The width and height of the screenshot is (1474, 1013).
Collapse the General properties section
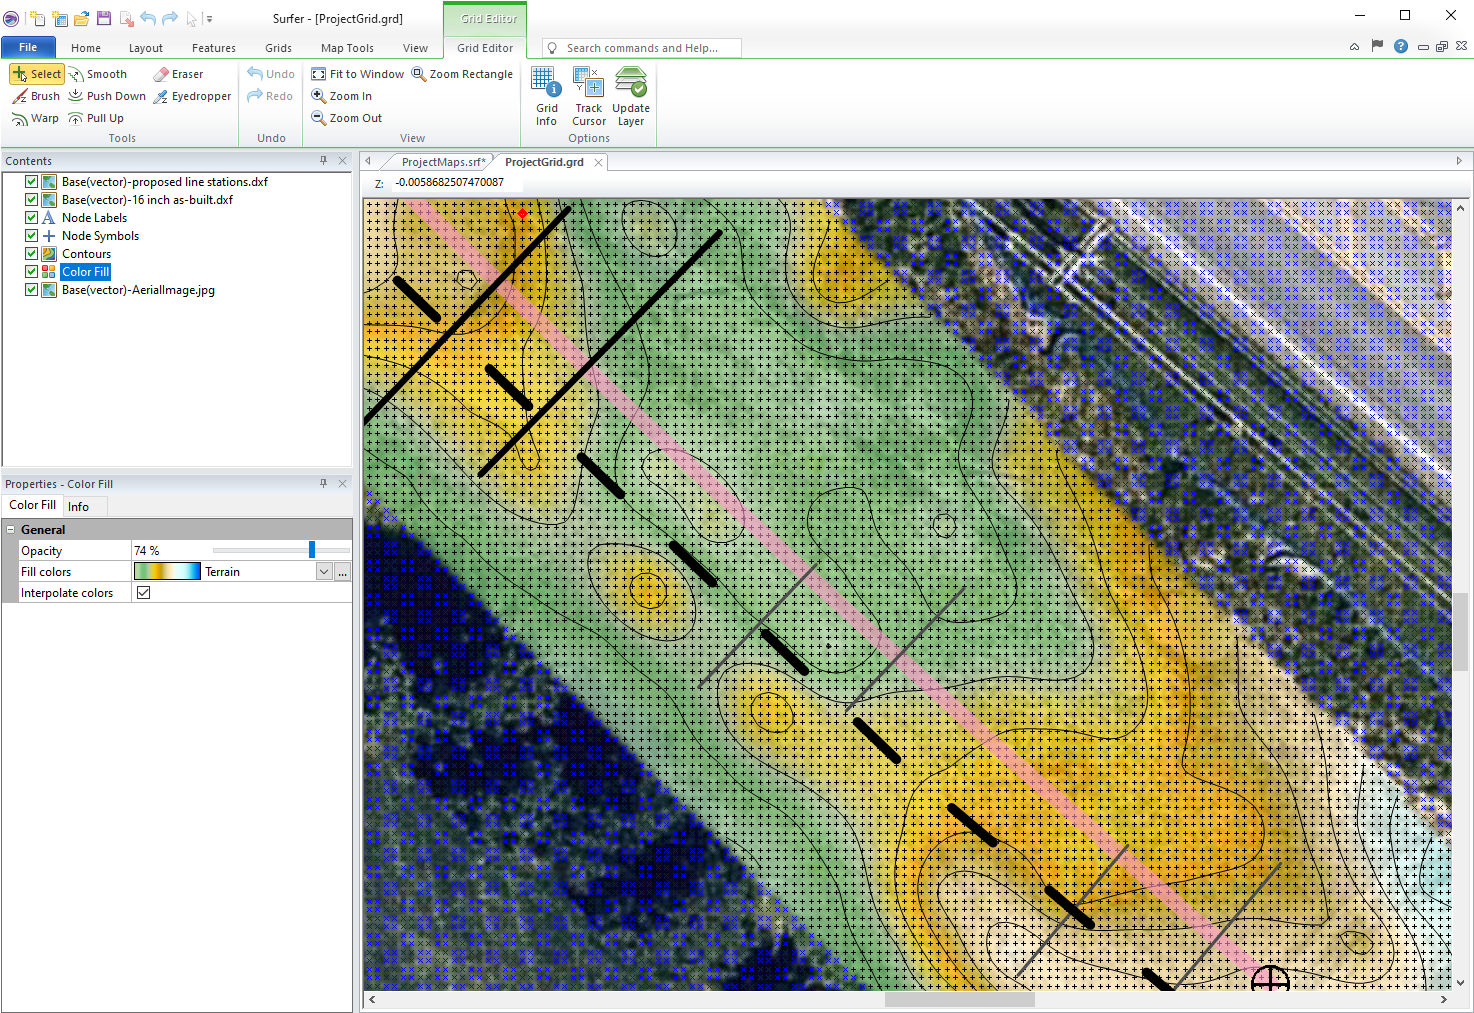pyautogui.click(x=11, y=528)
